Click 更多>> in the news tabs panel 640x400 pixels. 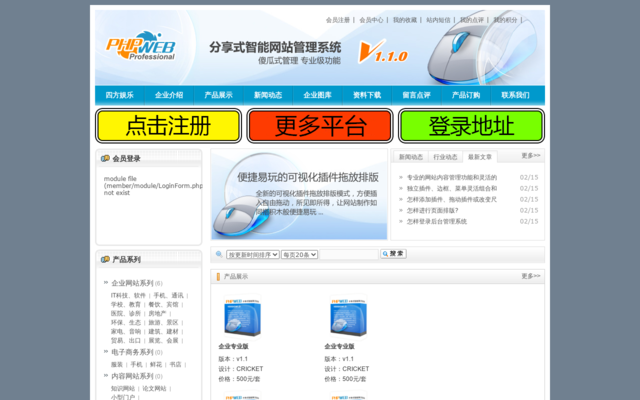[x=531, y=156]
